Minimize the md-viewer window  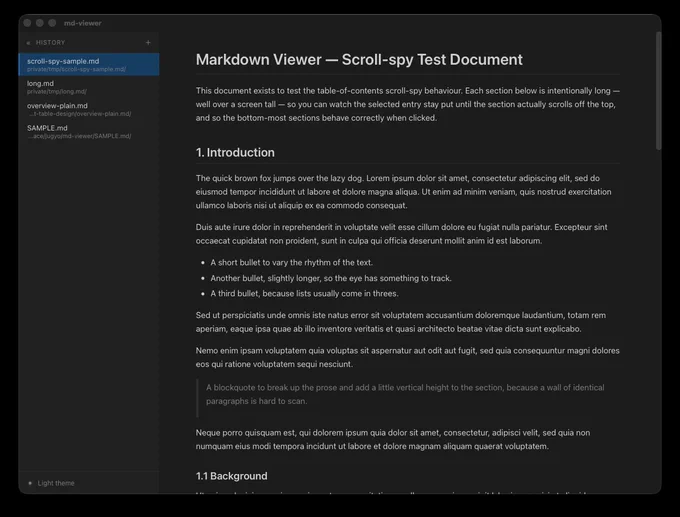click(x=39, y=23)
